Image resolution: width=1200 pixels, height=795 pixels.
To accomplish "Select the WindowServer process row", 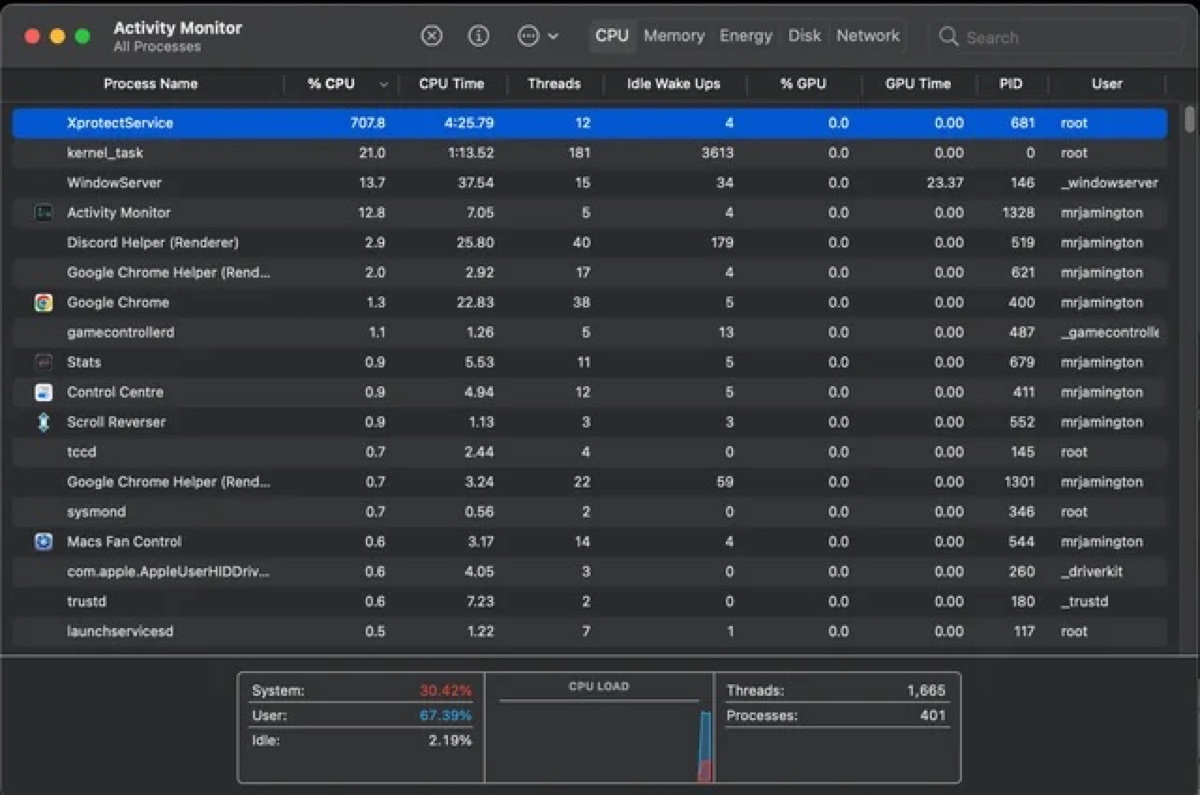I will [x=589, y=183].
